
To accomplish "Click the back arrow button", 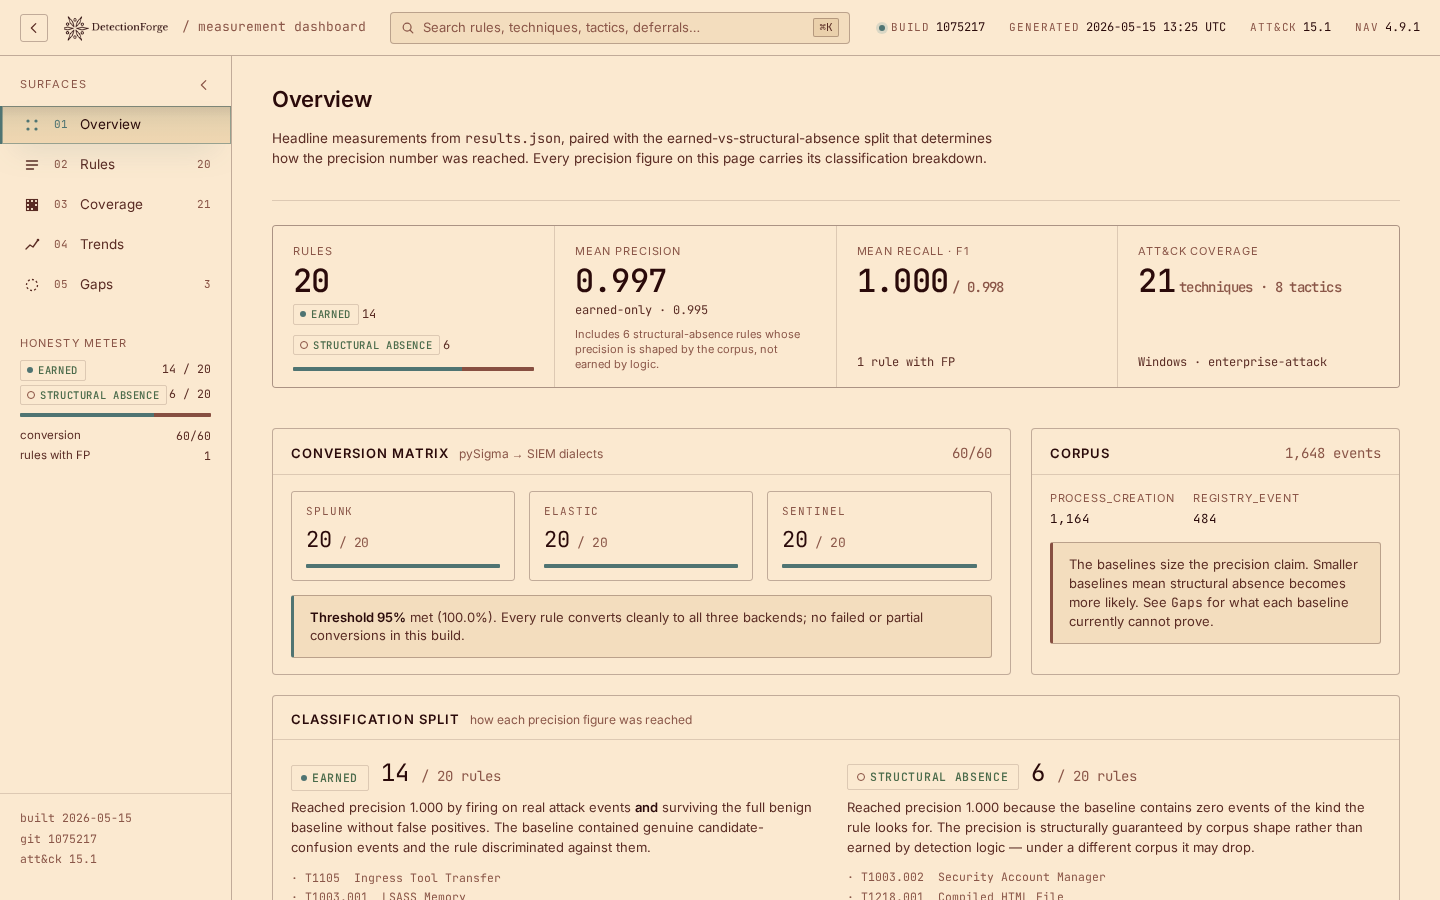I will pos(34,28).
